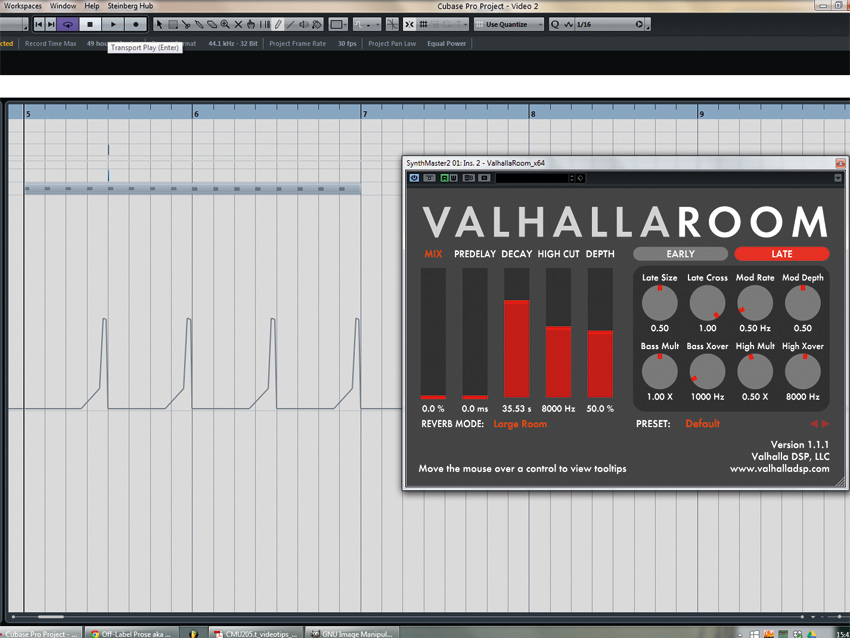The image size is (850, 638).
Task: Select the Erase tool
Action: click(x=212, y=24)
